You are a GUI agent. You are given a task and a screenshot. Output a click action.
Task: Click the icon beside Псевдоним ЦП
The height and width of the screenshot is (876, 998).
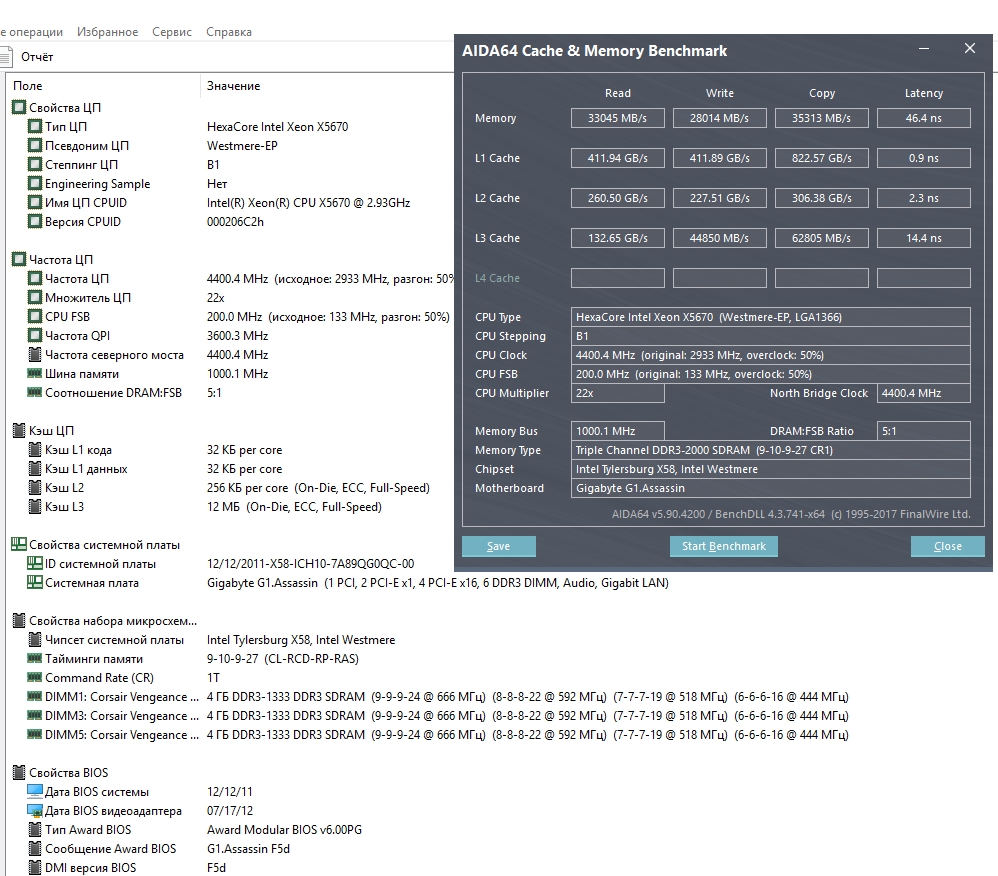pos(34,145)
